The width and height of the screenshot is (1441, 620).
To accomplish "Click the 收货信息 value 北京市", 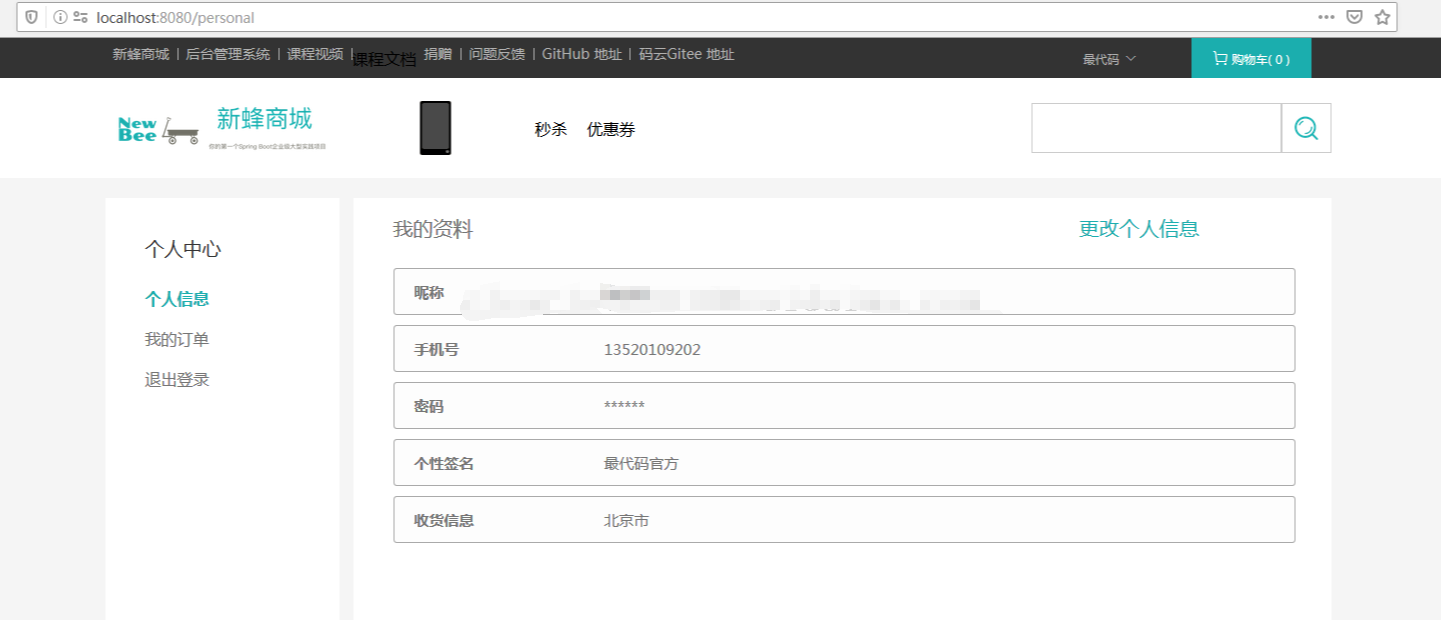I will pos(626,521).
